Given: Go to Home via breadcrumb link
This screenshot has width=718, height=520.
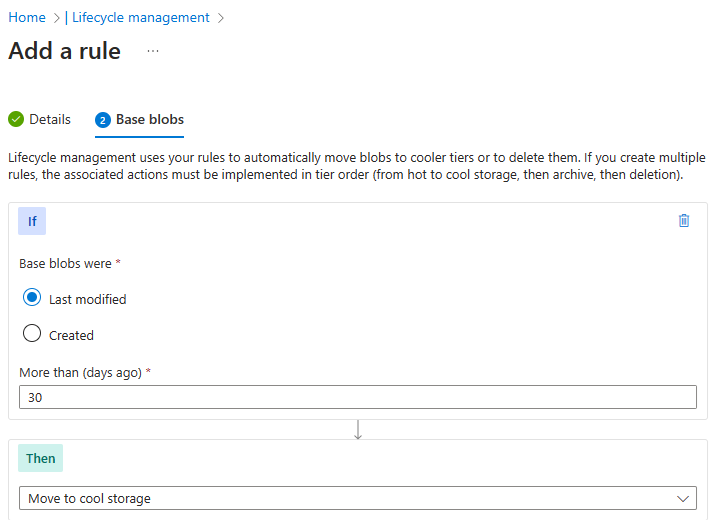Looking at the screenshot, I should pyautogui.click(x=27, y=18).
